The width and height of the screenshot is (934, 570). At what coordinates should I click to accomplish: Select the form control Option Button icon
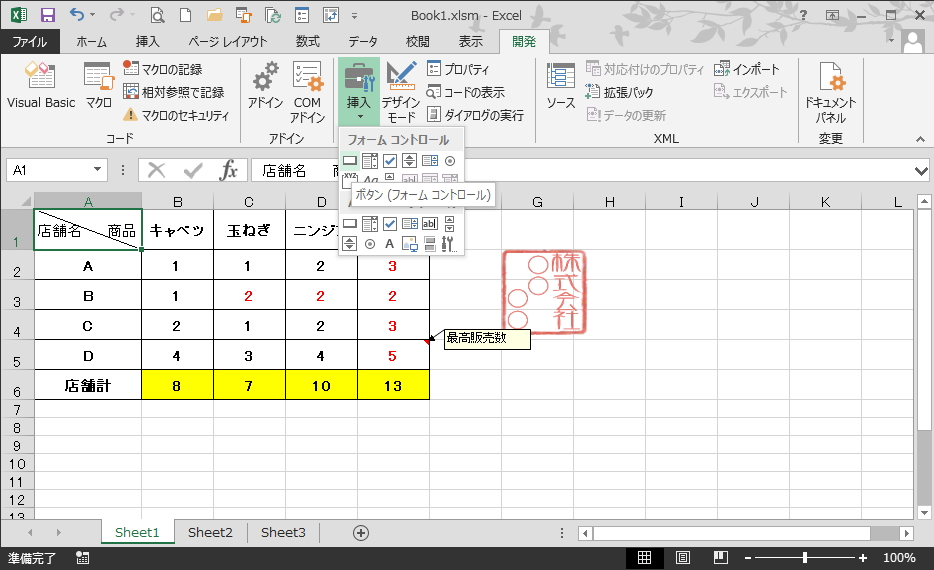(x=450, y=161)
